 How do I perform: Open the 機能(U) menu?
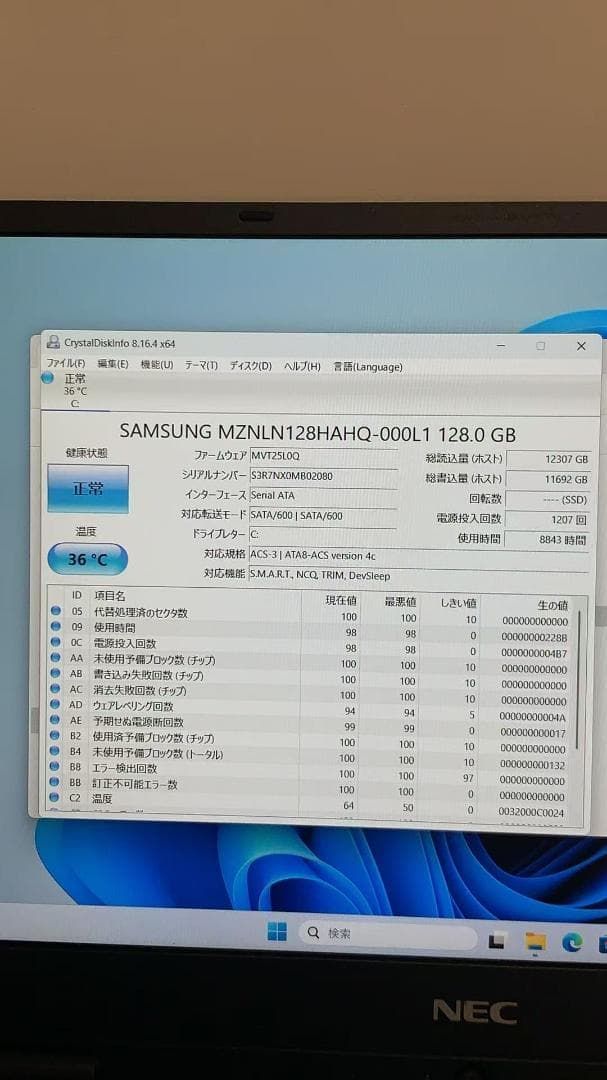click(157, 365)
